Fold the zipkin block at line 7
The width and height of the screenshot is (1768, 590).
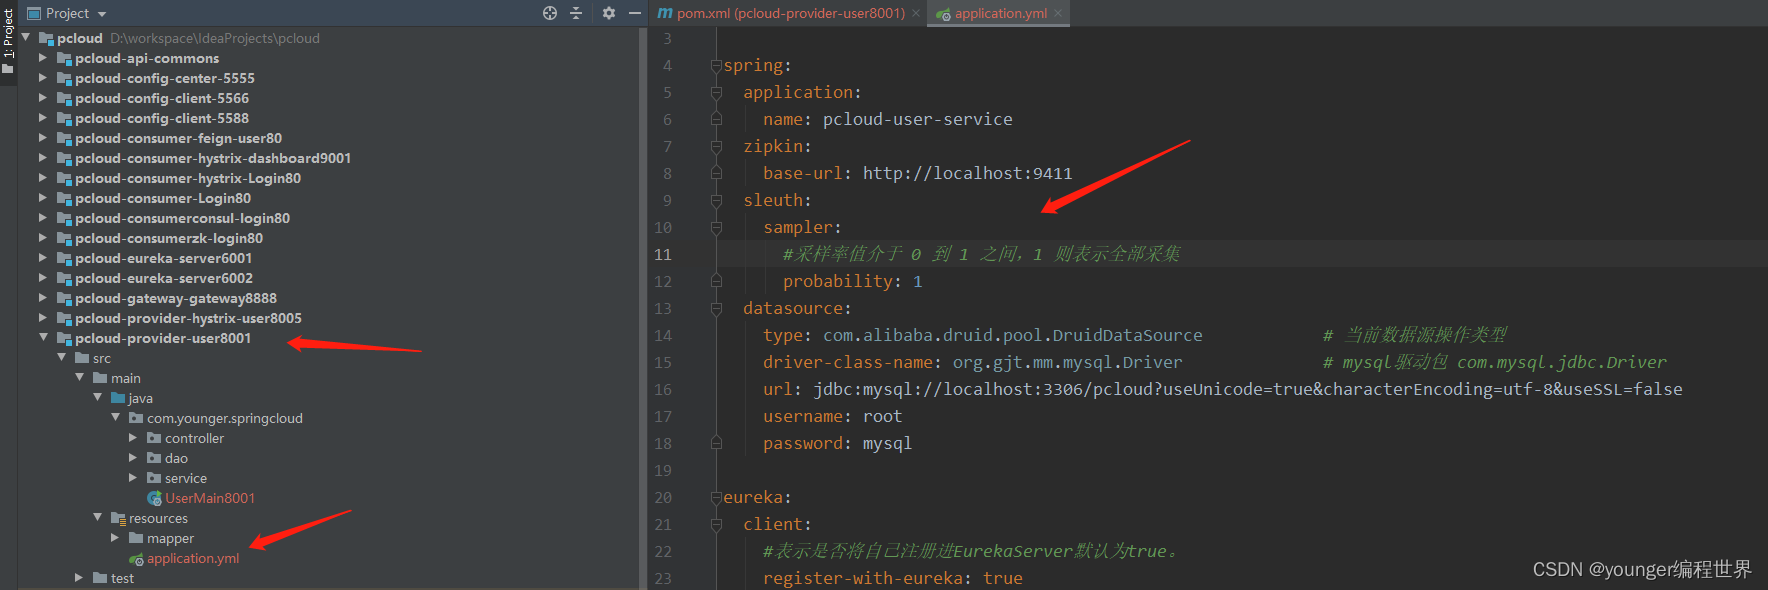(x=716, y=146)
